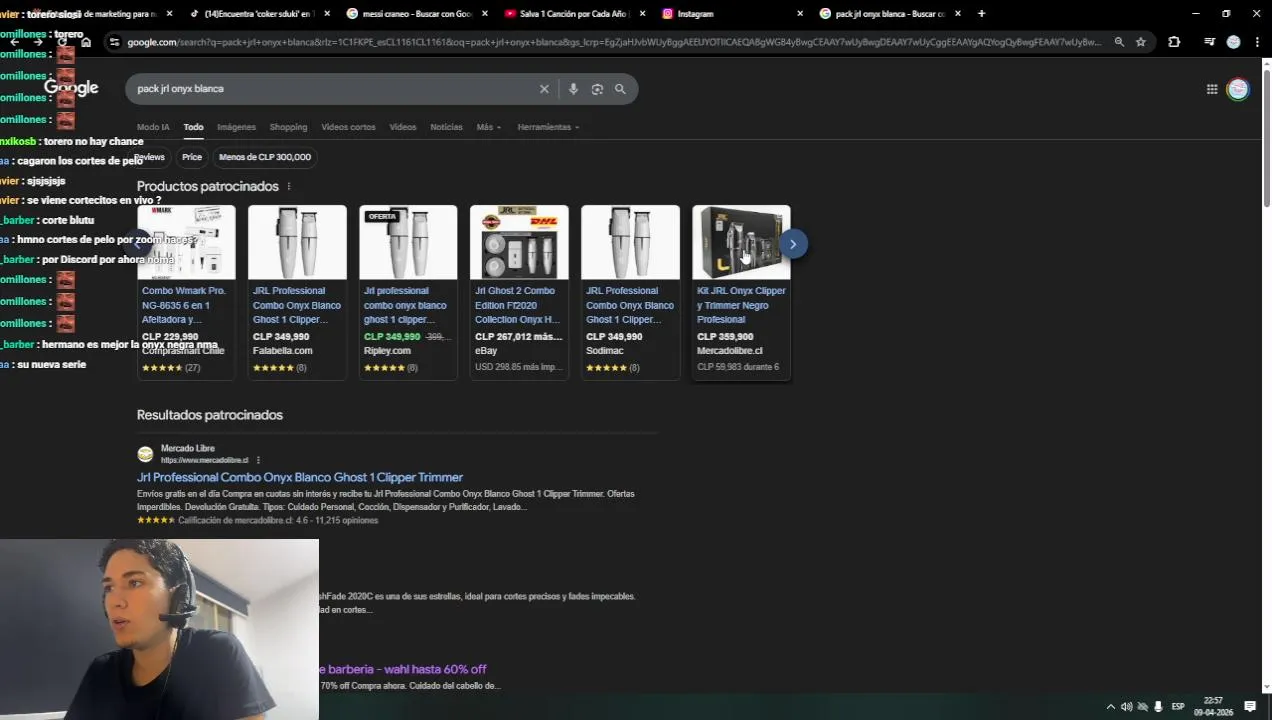This screenshot has height=720, width=1272.
Task: Open Falabella.com JRL Combo Onyx Blanco product
Action: tap(297, 305)
